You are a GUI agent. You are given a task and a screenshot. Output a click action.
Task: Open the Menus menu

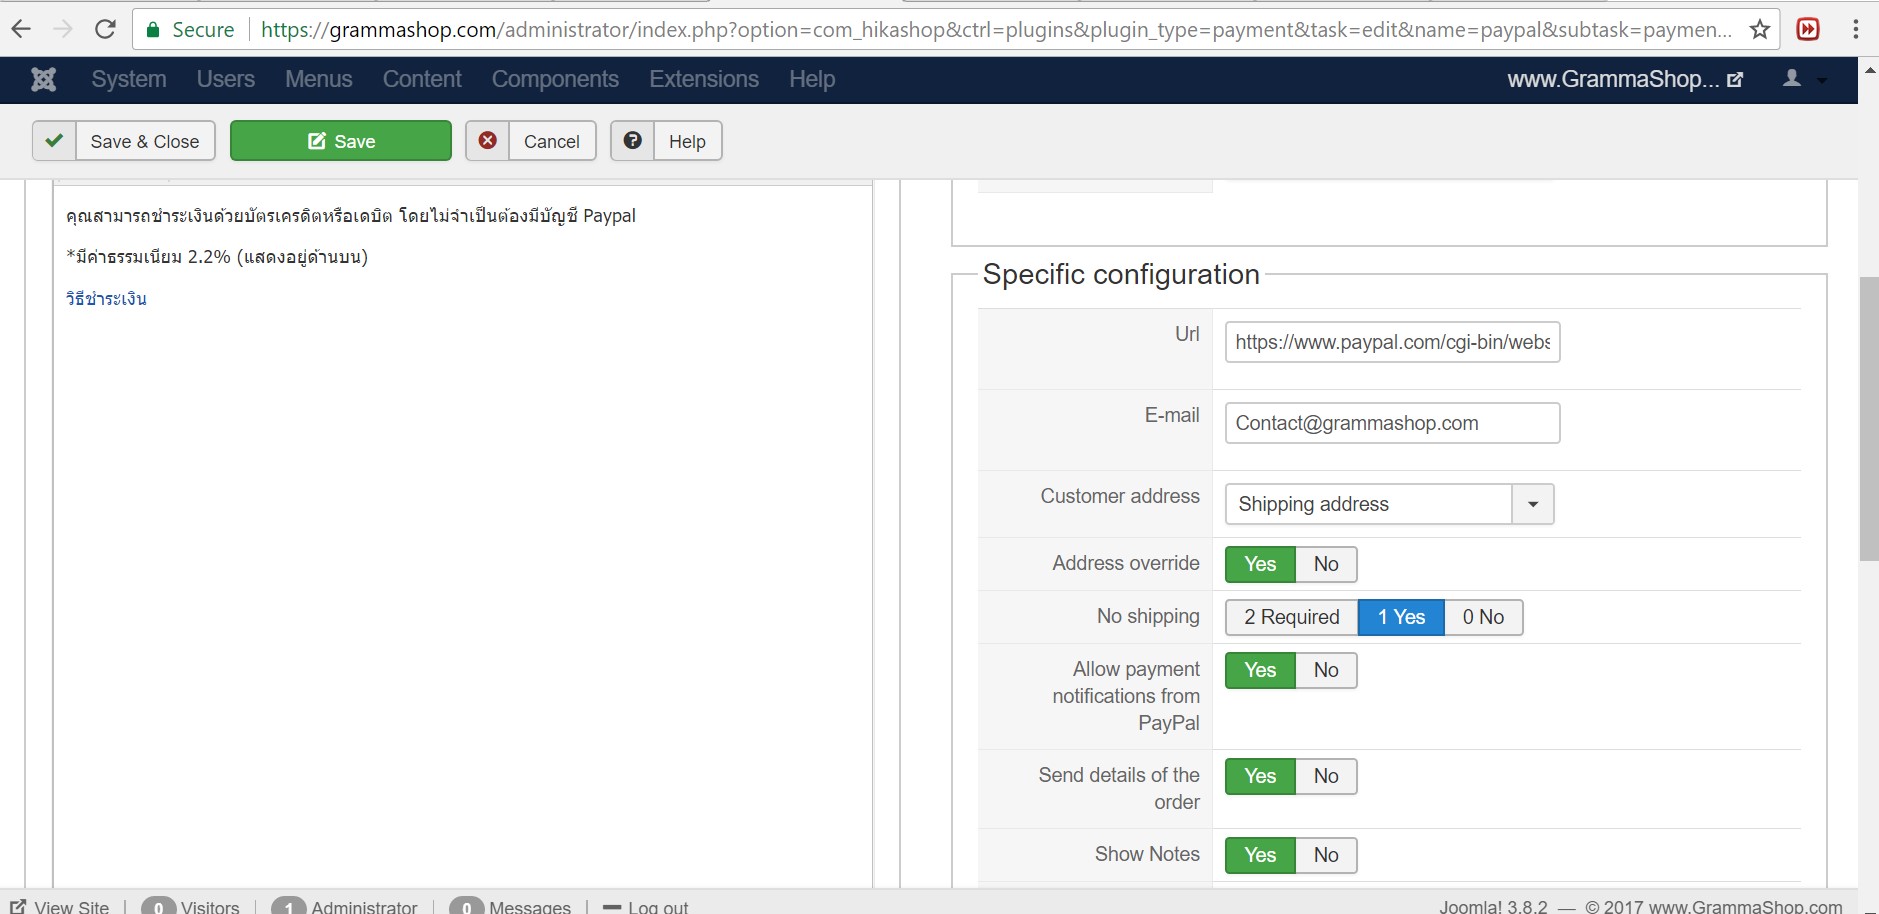click(x=319, y=79)
